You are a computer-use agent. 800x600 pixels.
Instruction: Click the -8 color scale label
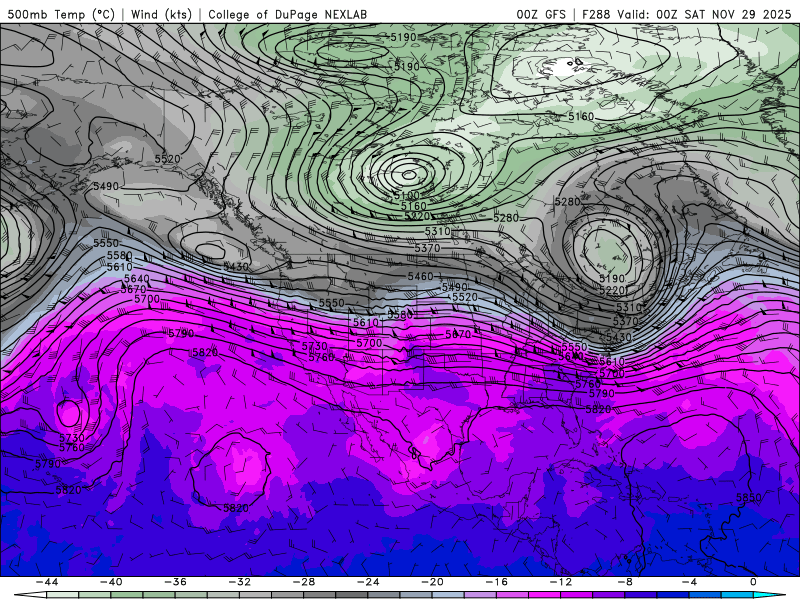click(x=626, y=582)
